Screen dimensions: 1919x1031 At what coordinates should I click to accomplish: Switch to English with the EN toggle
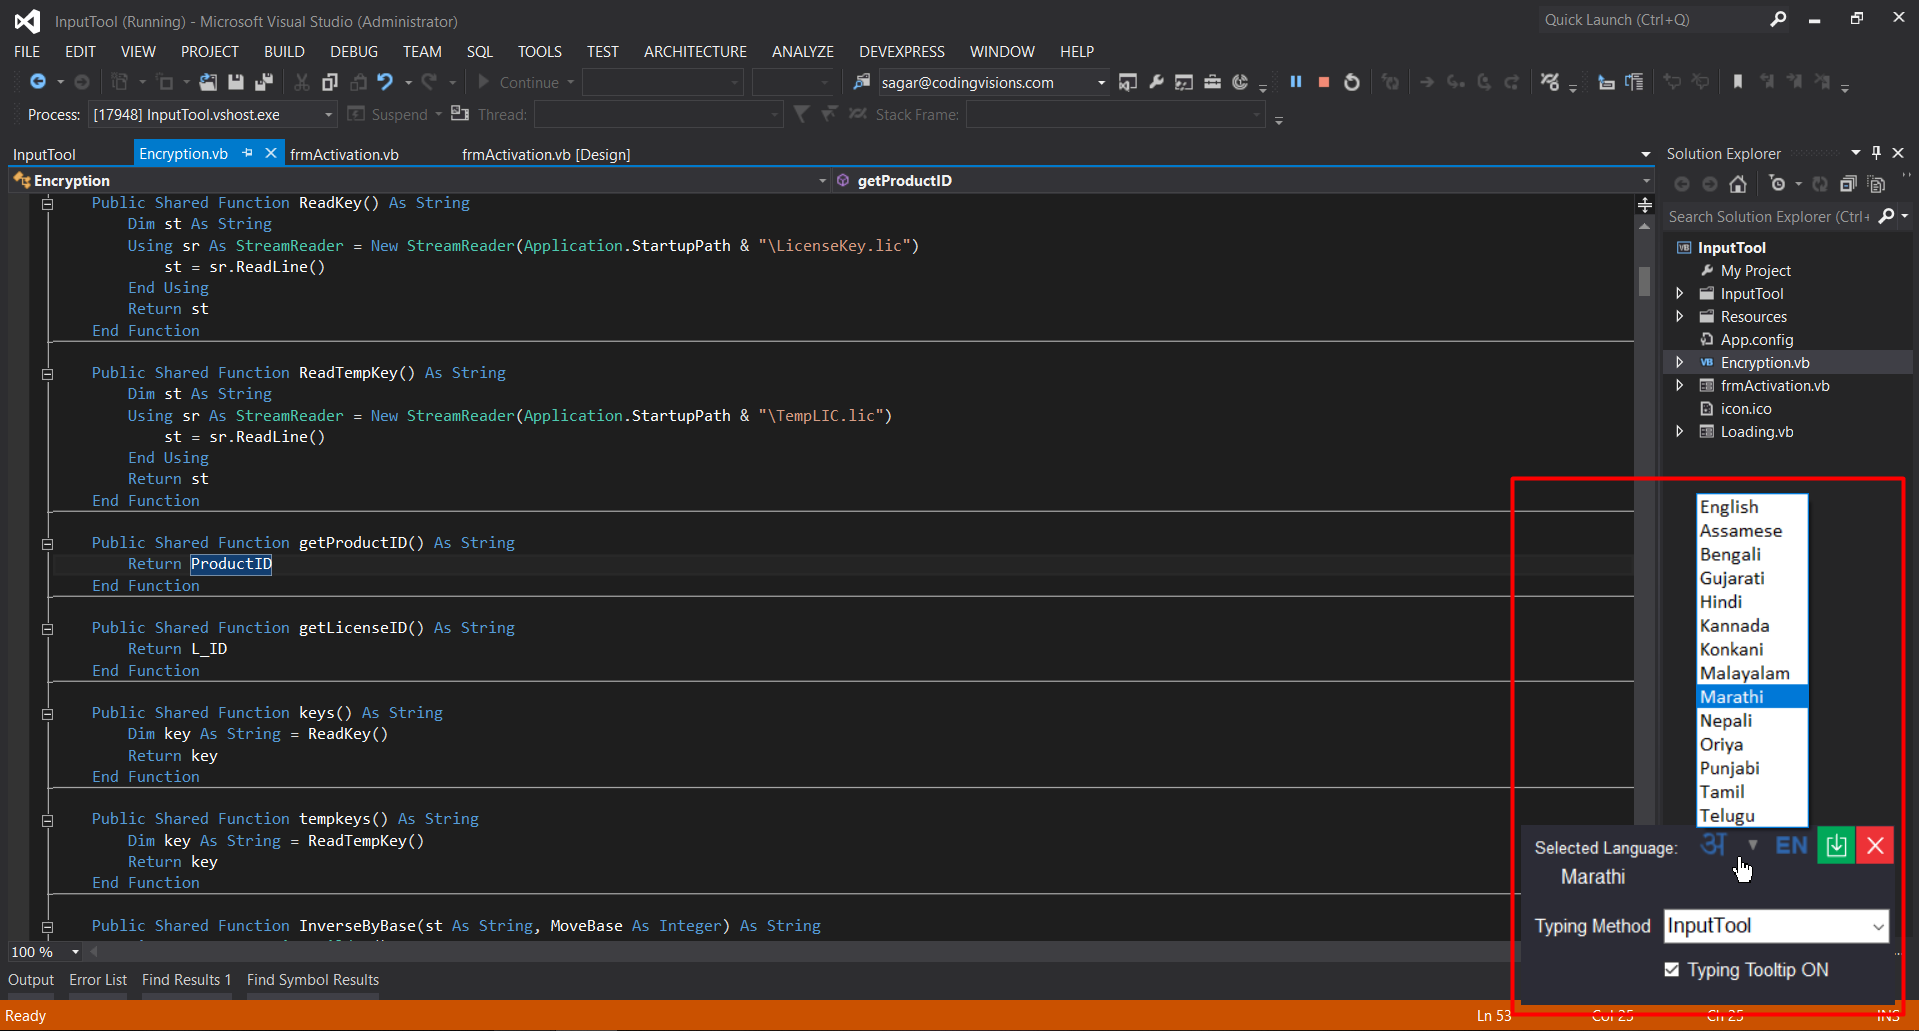[1791, 846]
